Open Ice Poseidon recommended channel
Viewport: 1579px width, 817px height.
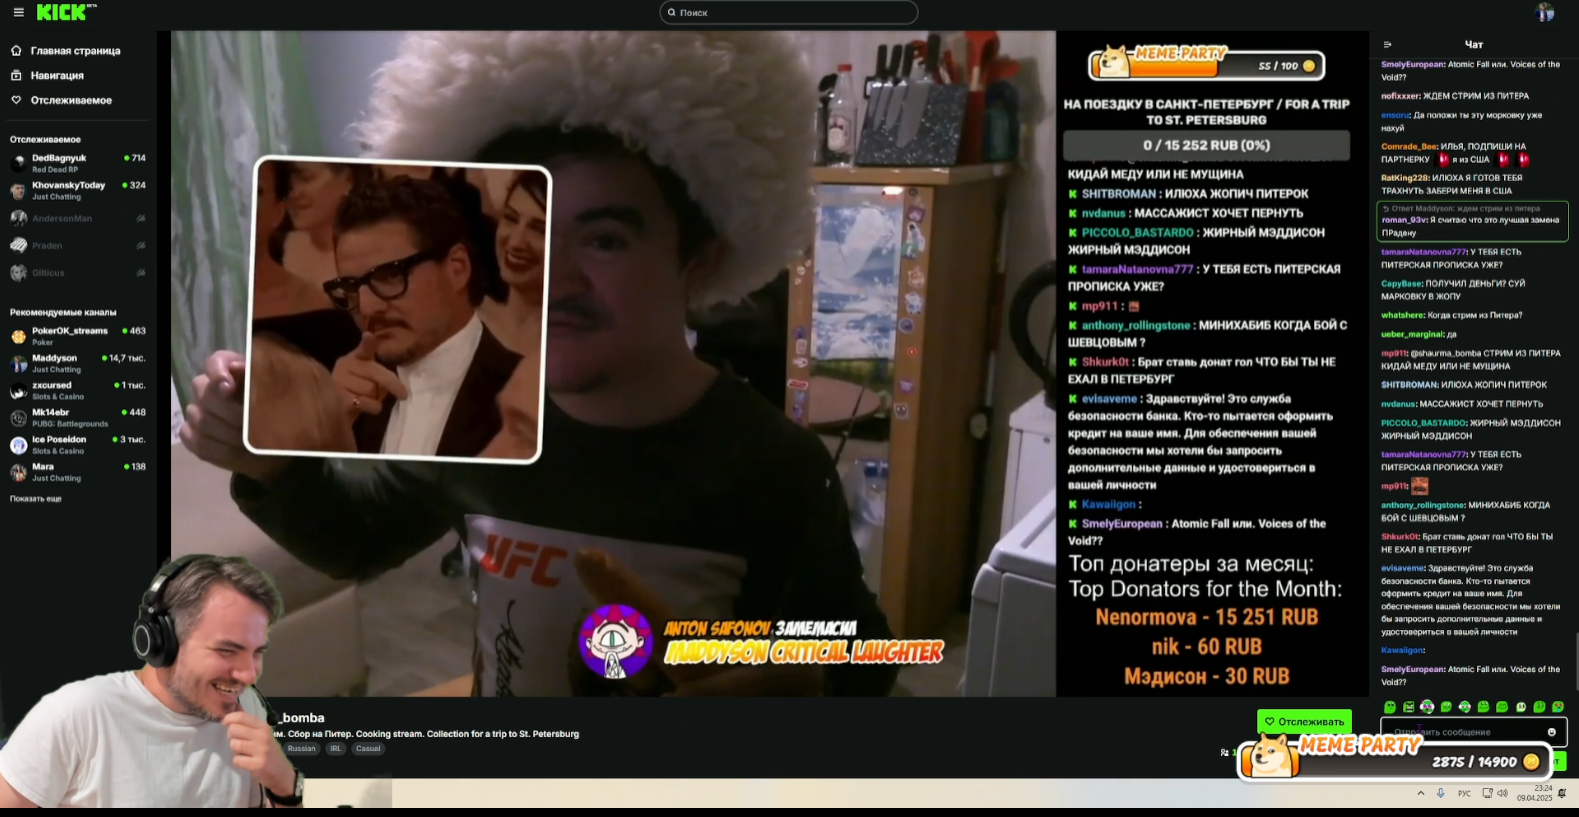(x=78, y=444)
